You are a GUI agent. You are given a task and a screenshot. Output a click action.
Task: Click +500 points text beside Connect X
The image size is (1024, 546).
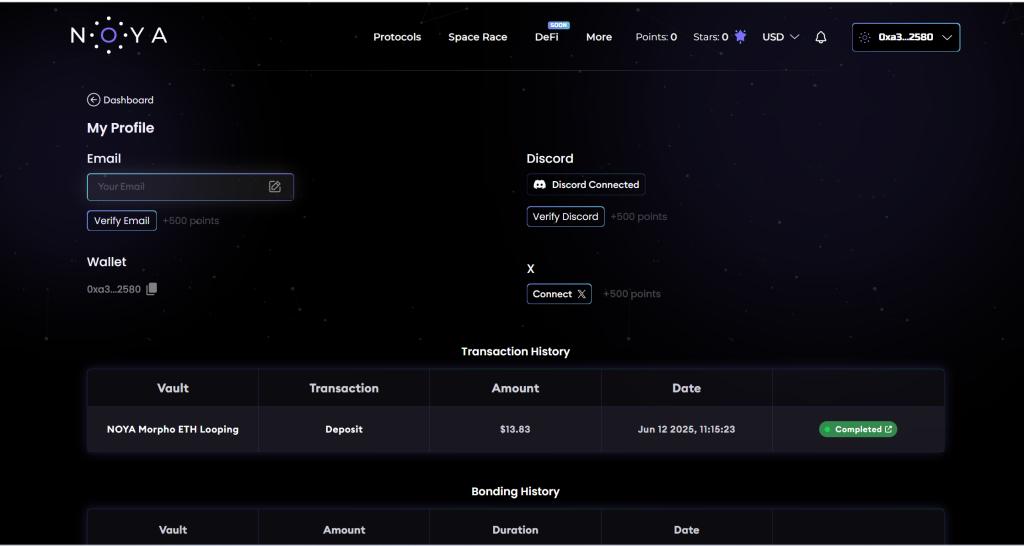(x=632, y=295)
